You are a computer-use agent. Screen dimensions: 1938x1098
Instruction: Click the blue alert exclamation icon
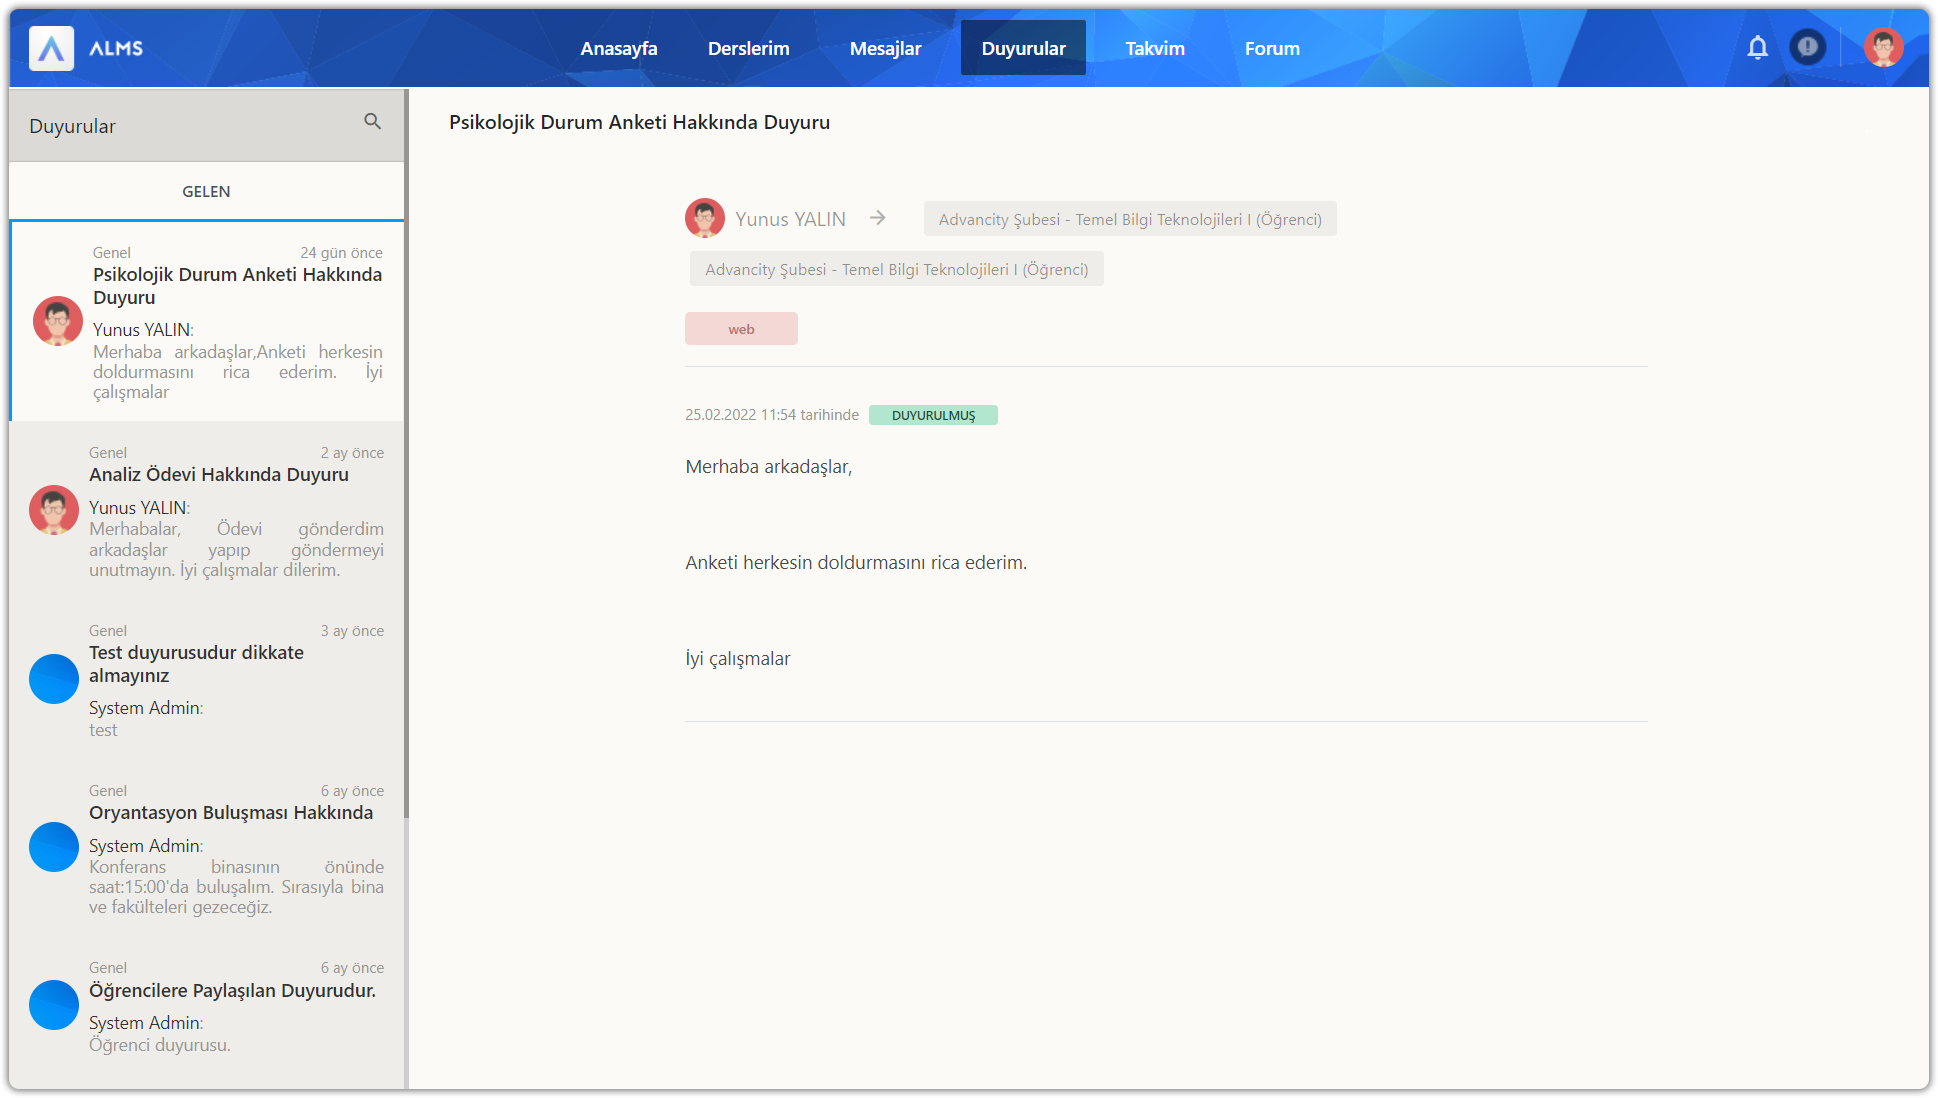pyautogui.click(x=1807, y=47)
